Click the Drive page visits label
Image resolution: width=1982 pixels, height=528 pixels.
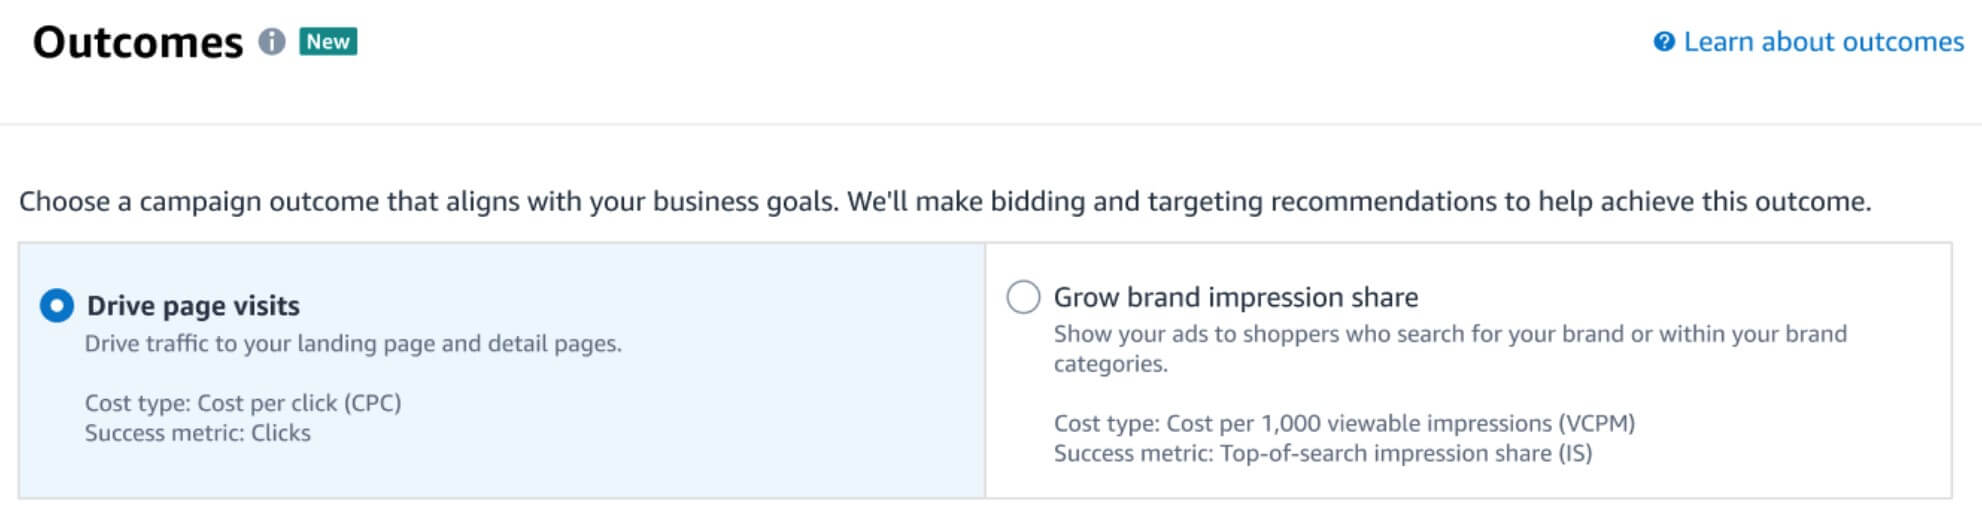point(193,306)
